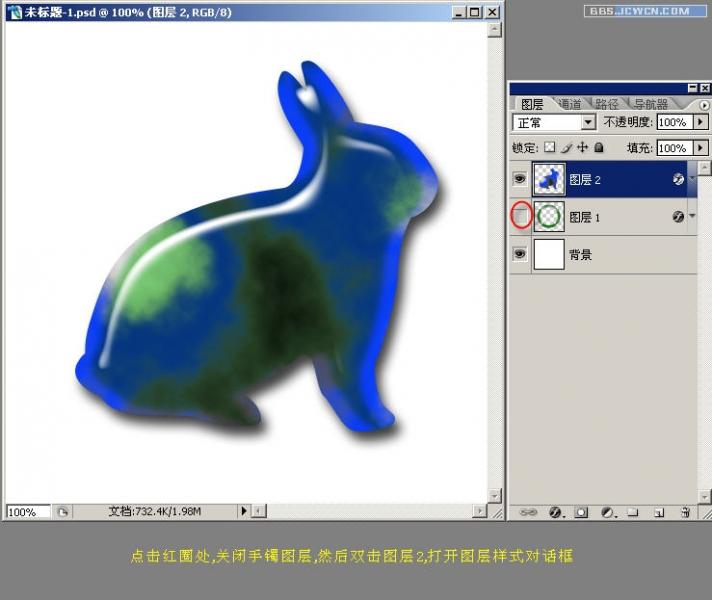The height and width of the screenshot is (600, 712).
Task: Click the 100% zoom field in status bar
Action: (x=28, y=512)
